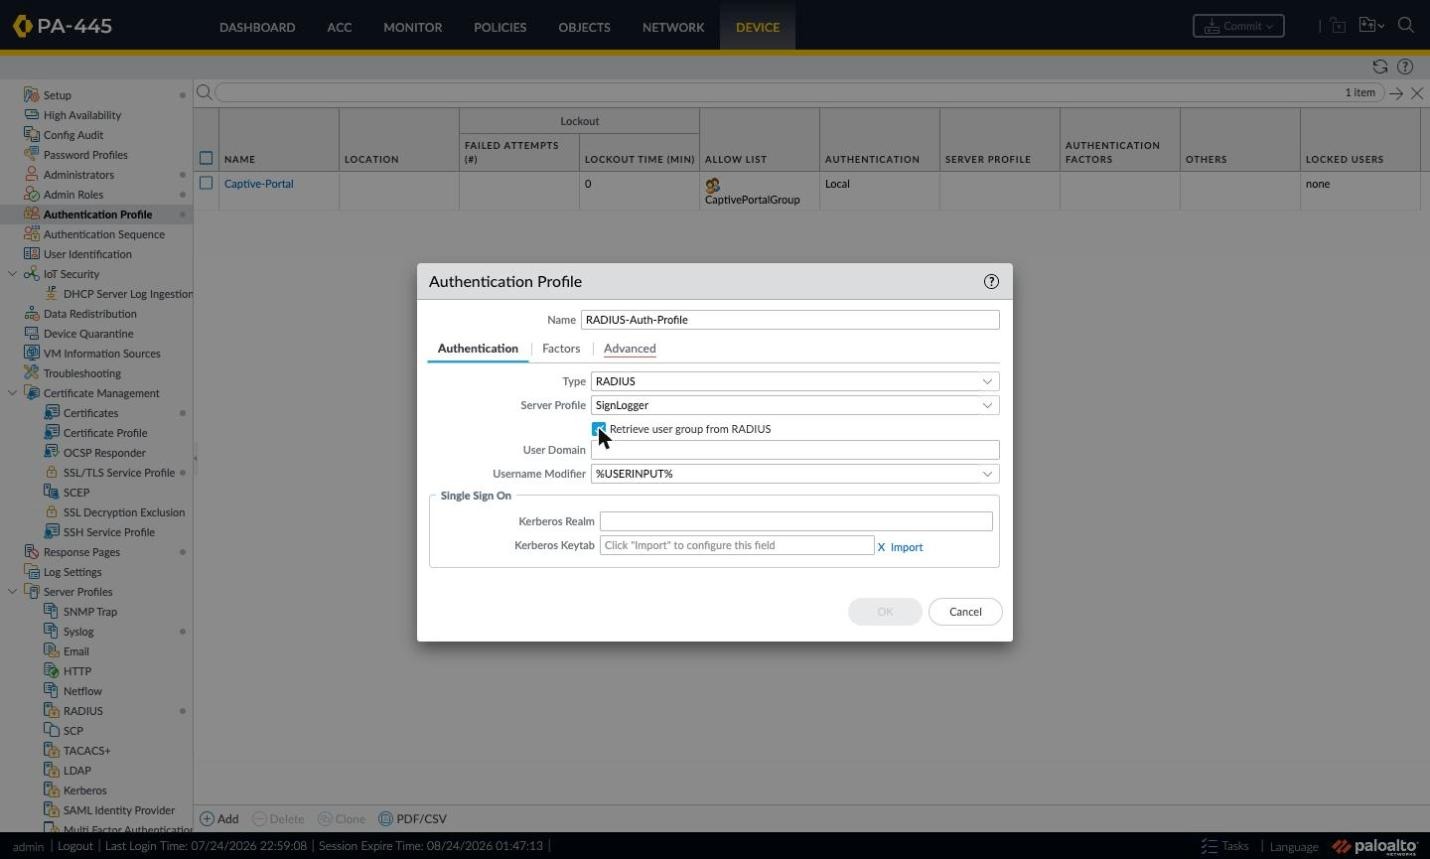Switch to the Advanced tab
The width and height of the screenshot is (1430, 859).
pos(630,349)
